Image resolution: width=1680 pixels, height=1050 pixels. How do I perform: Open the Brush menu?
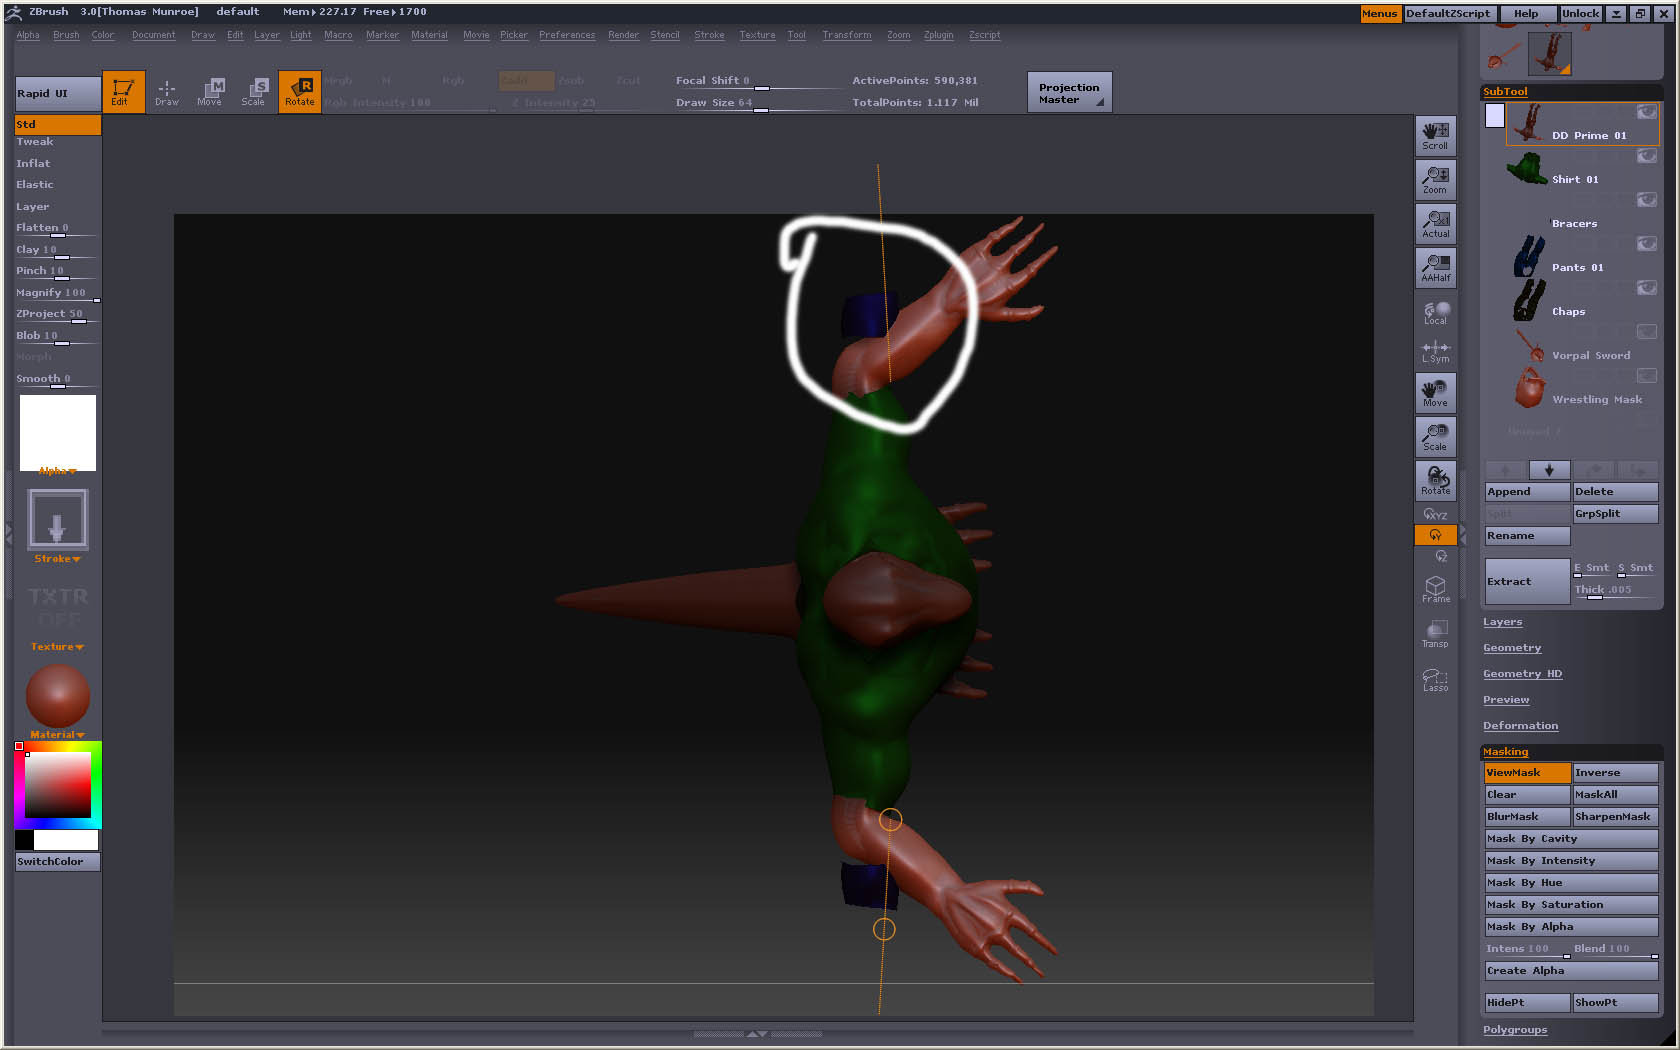click(x=66, y=35)
